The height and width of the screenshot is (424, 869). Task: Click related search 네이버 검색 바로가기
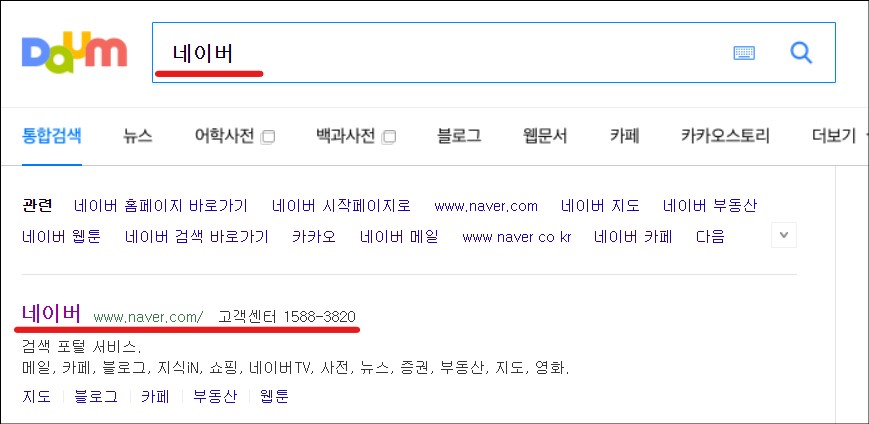click(x=197, y=237)
